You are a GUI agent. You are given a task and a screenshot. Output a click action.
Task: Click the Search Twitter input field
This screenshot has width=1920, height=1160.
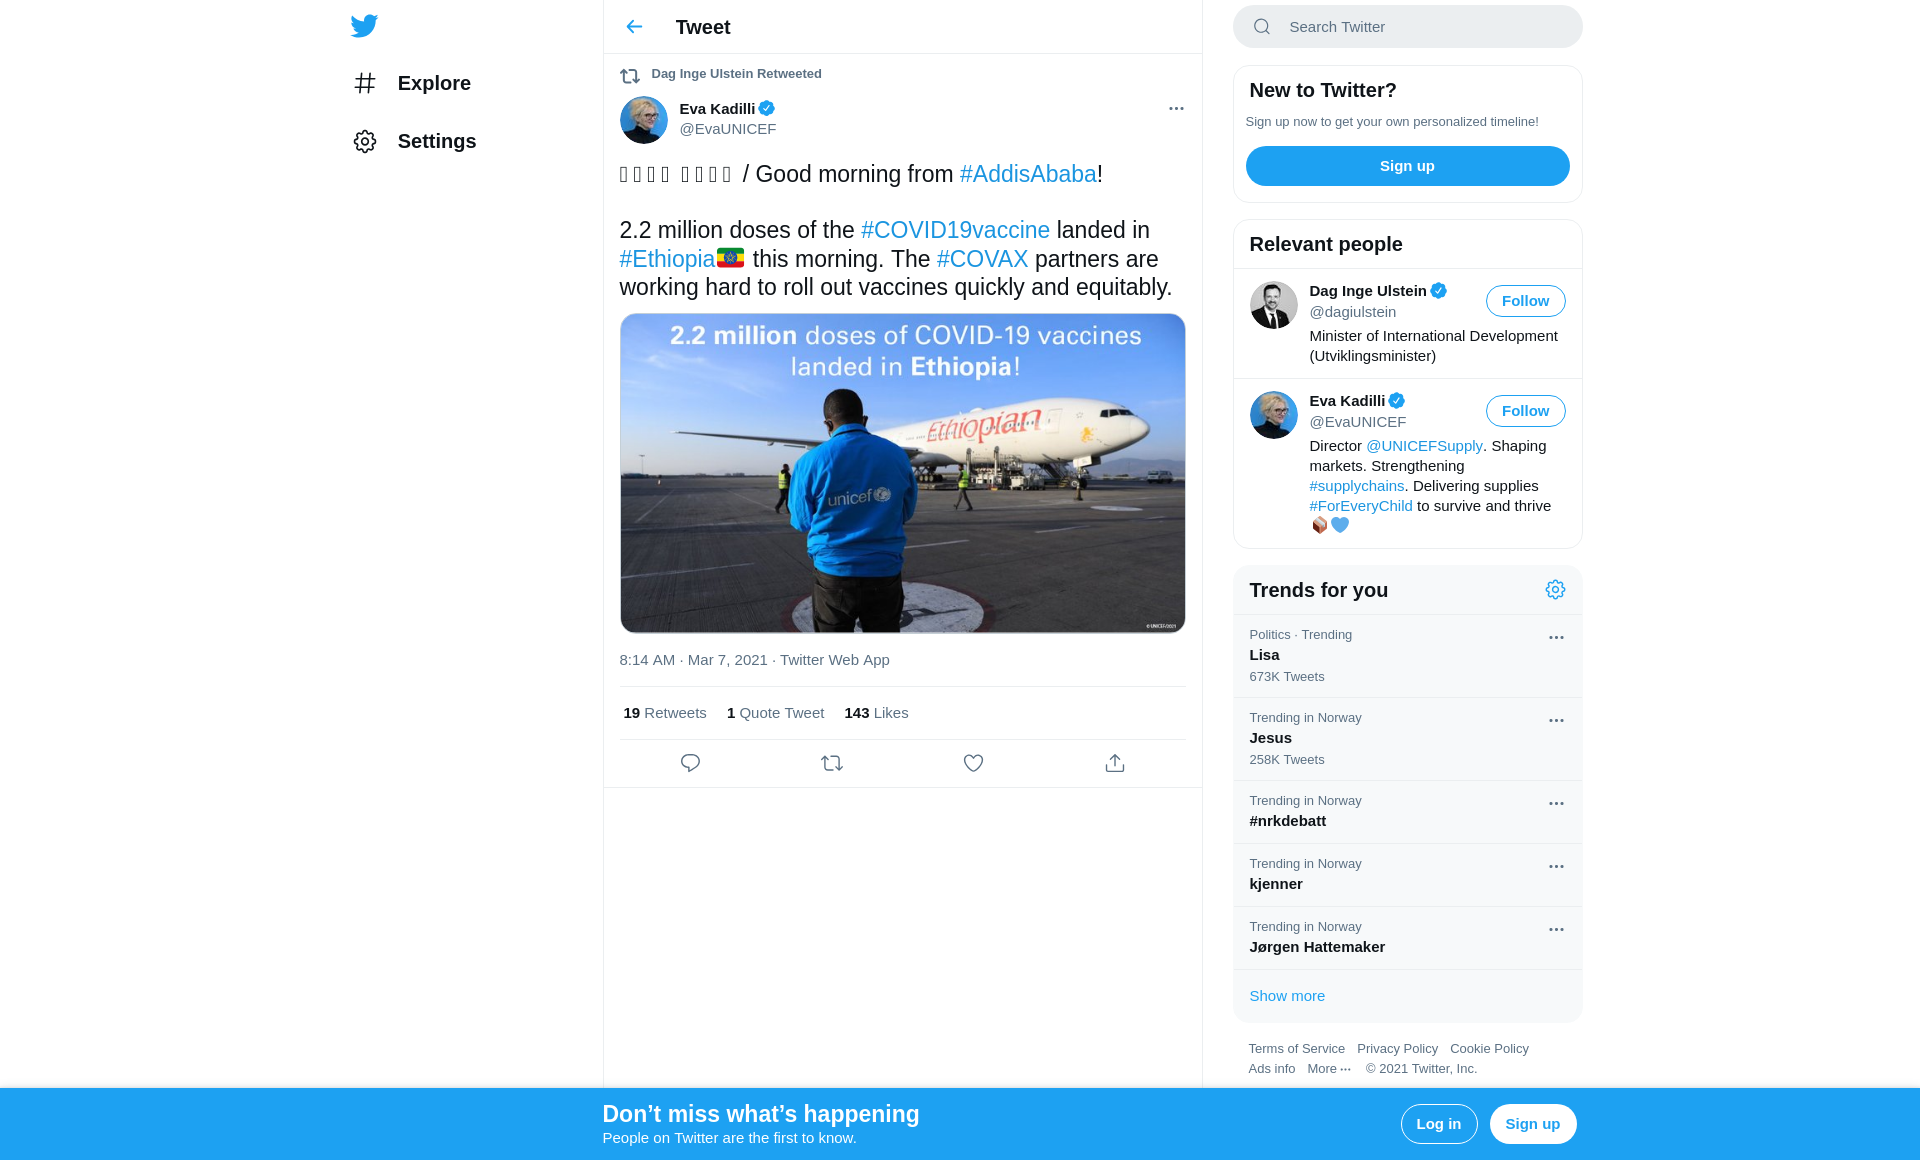1407,27
